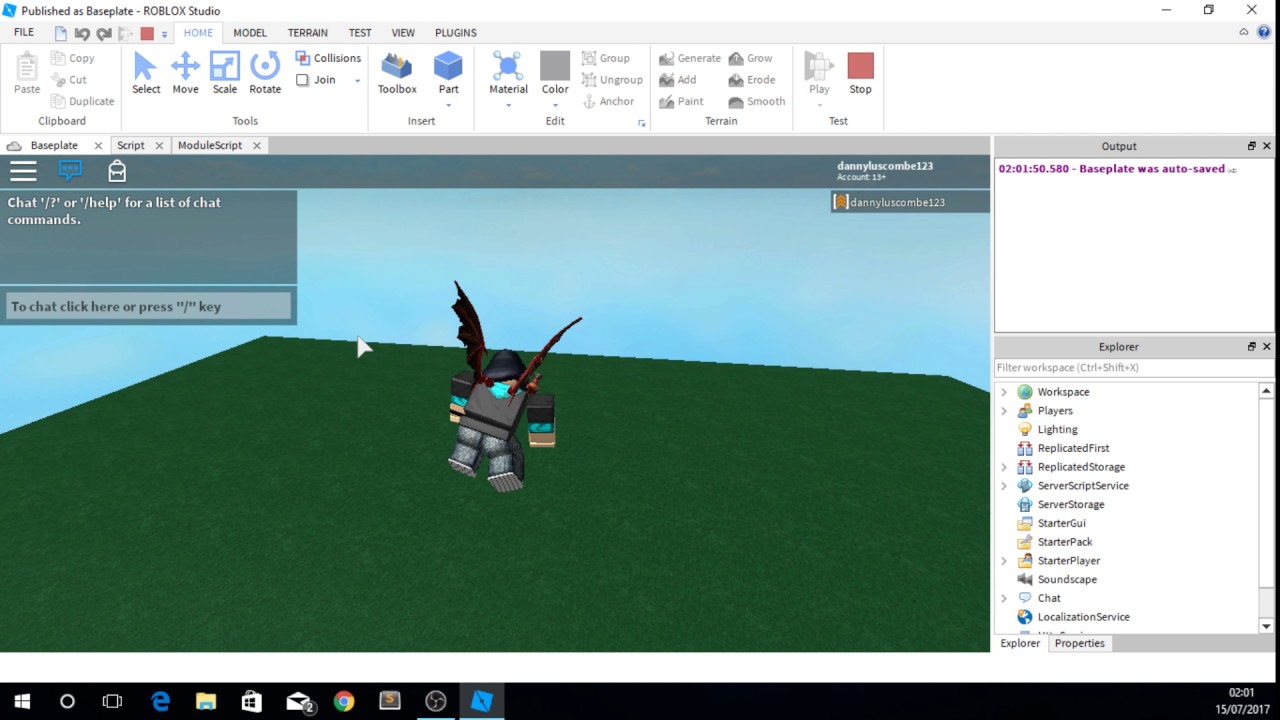The width and height of the screenshot is (1280, 720).
Task: Click the Generate terrain tool
Action: 690,58
